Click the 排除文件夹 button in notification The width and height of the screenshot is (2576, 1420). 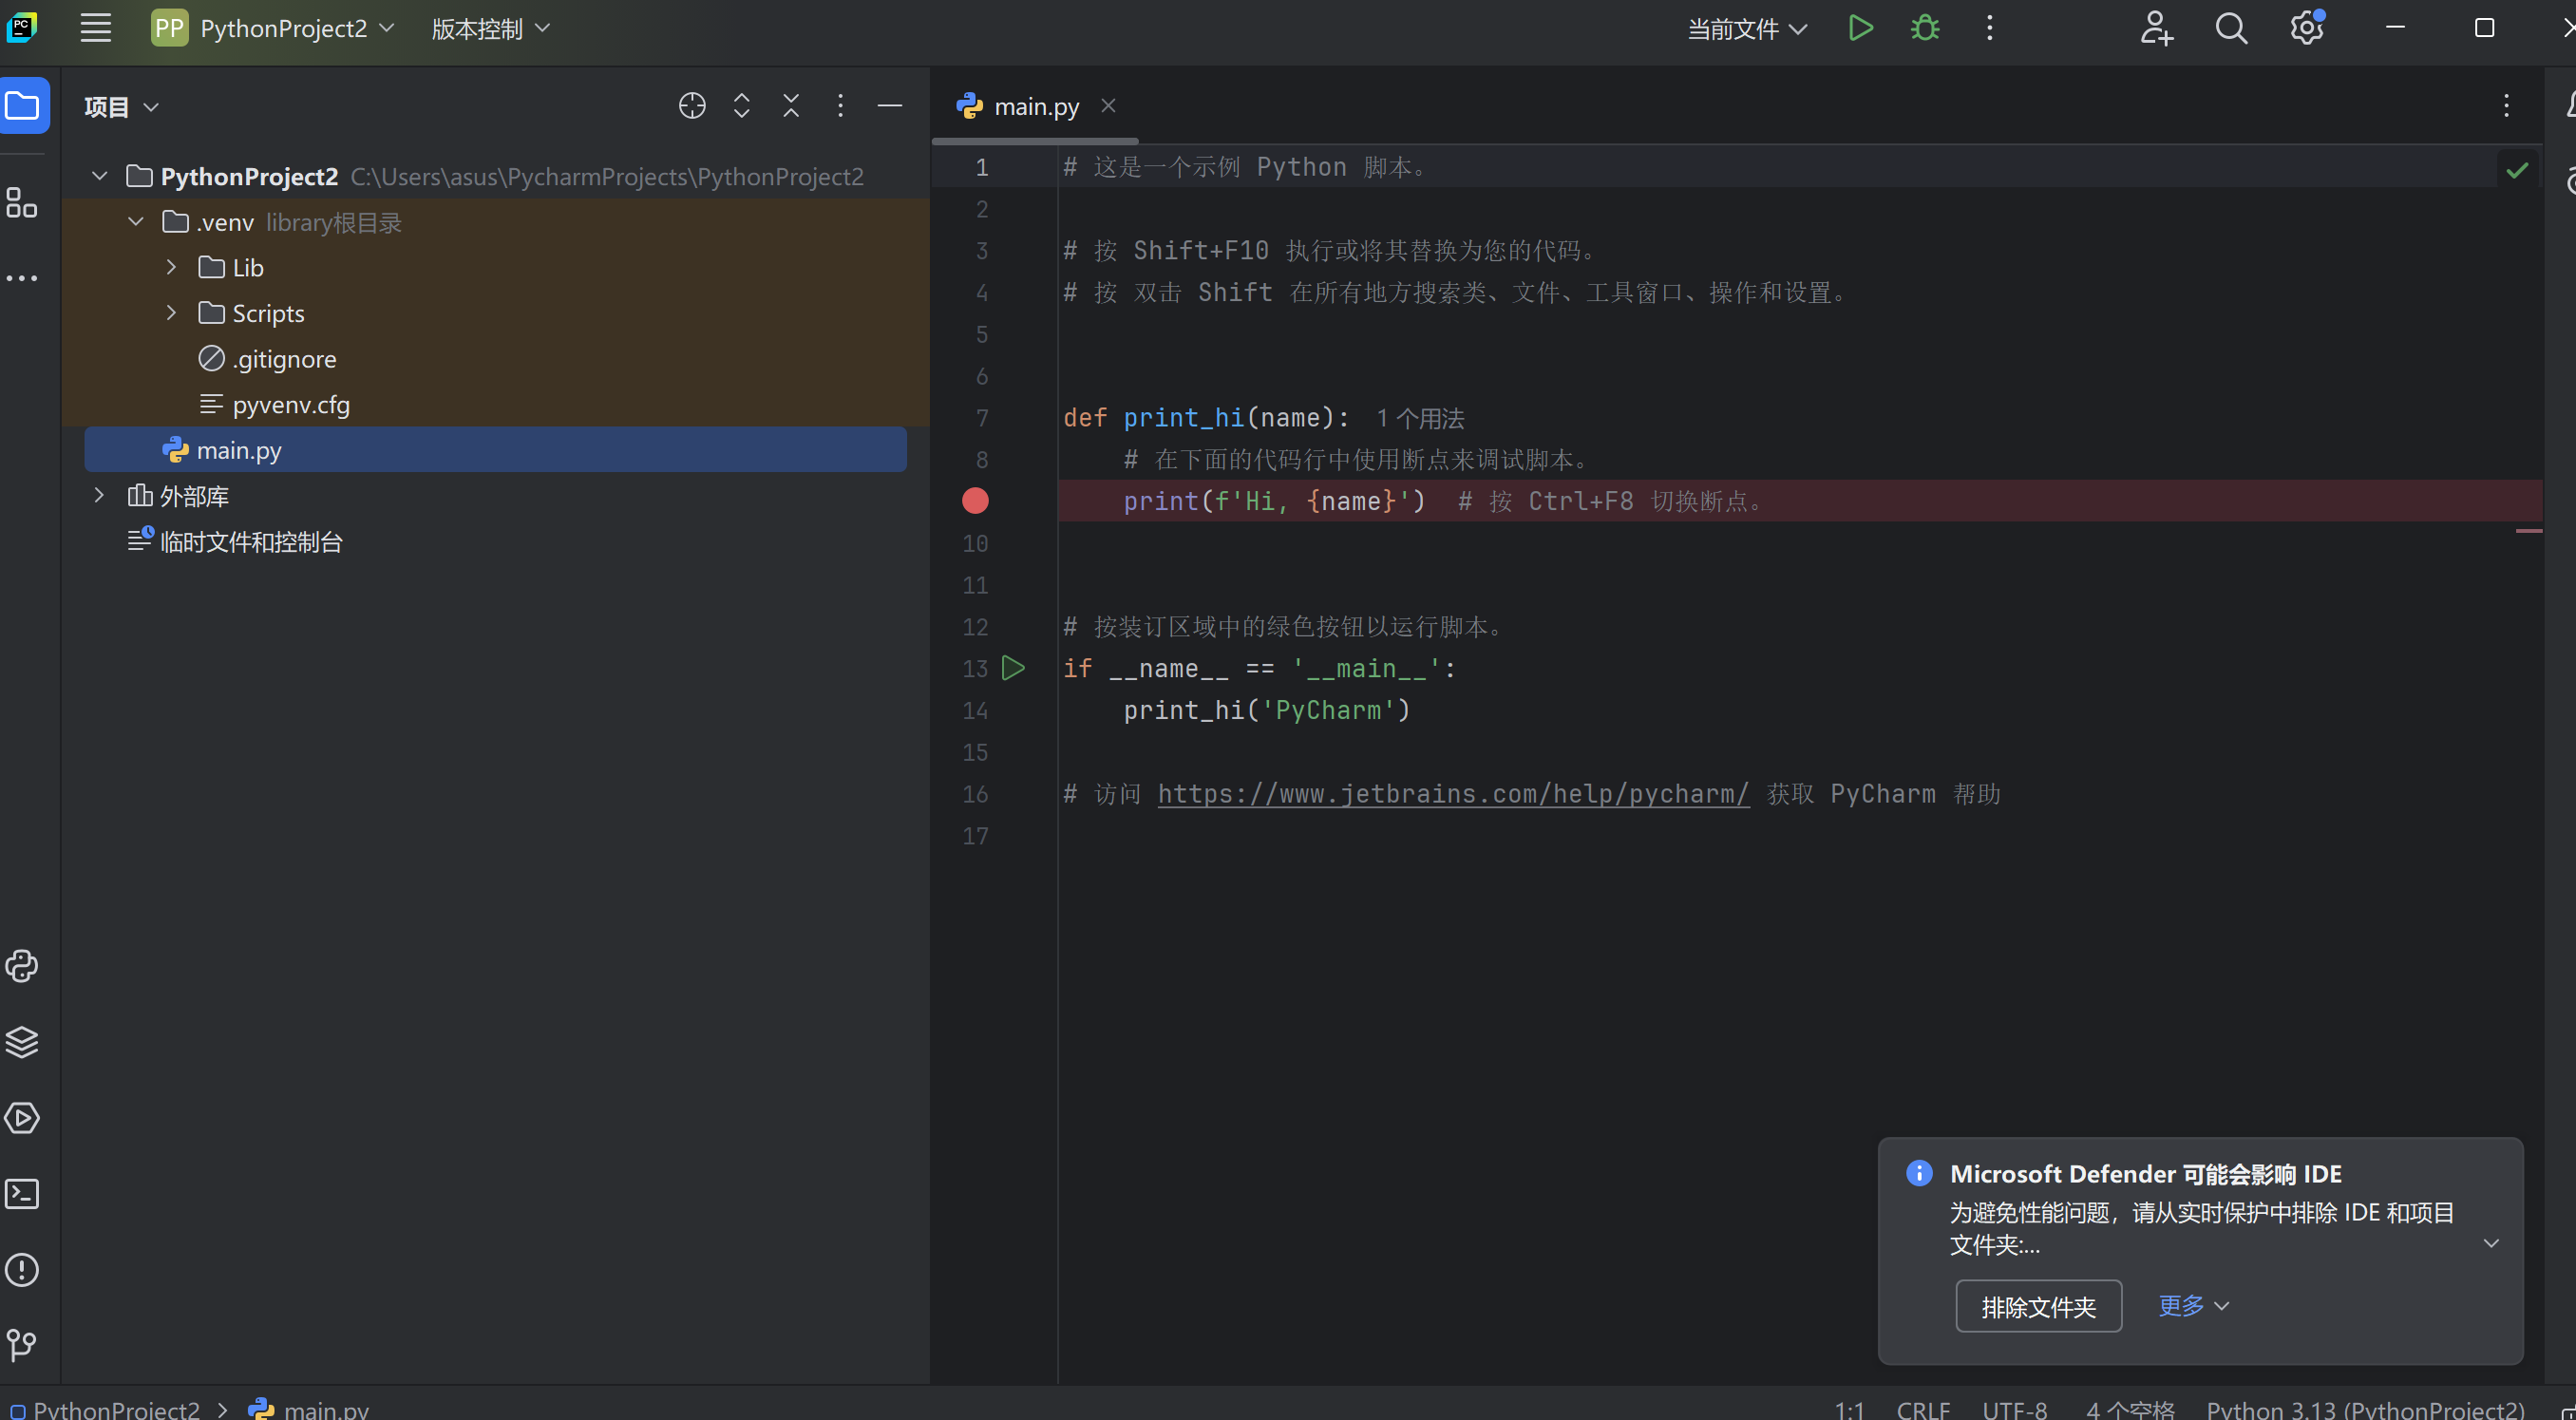[2038, 1307]
